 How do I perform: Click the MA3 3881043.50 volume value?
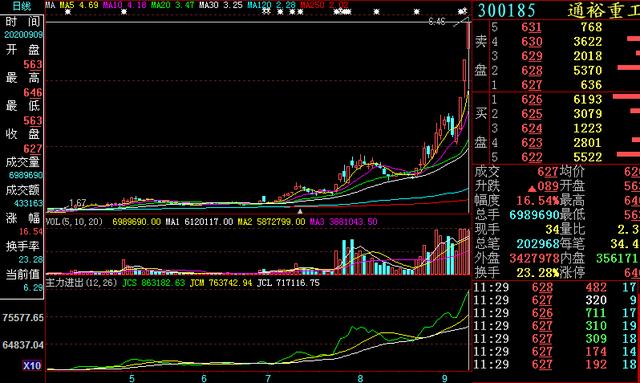[343, 222]
